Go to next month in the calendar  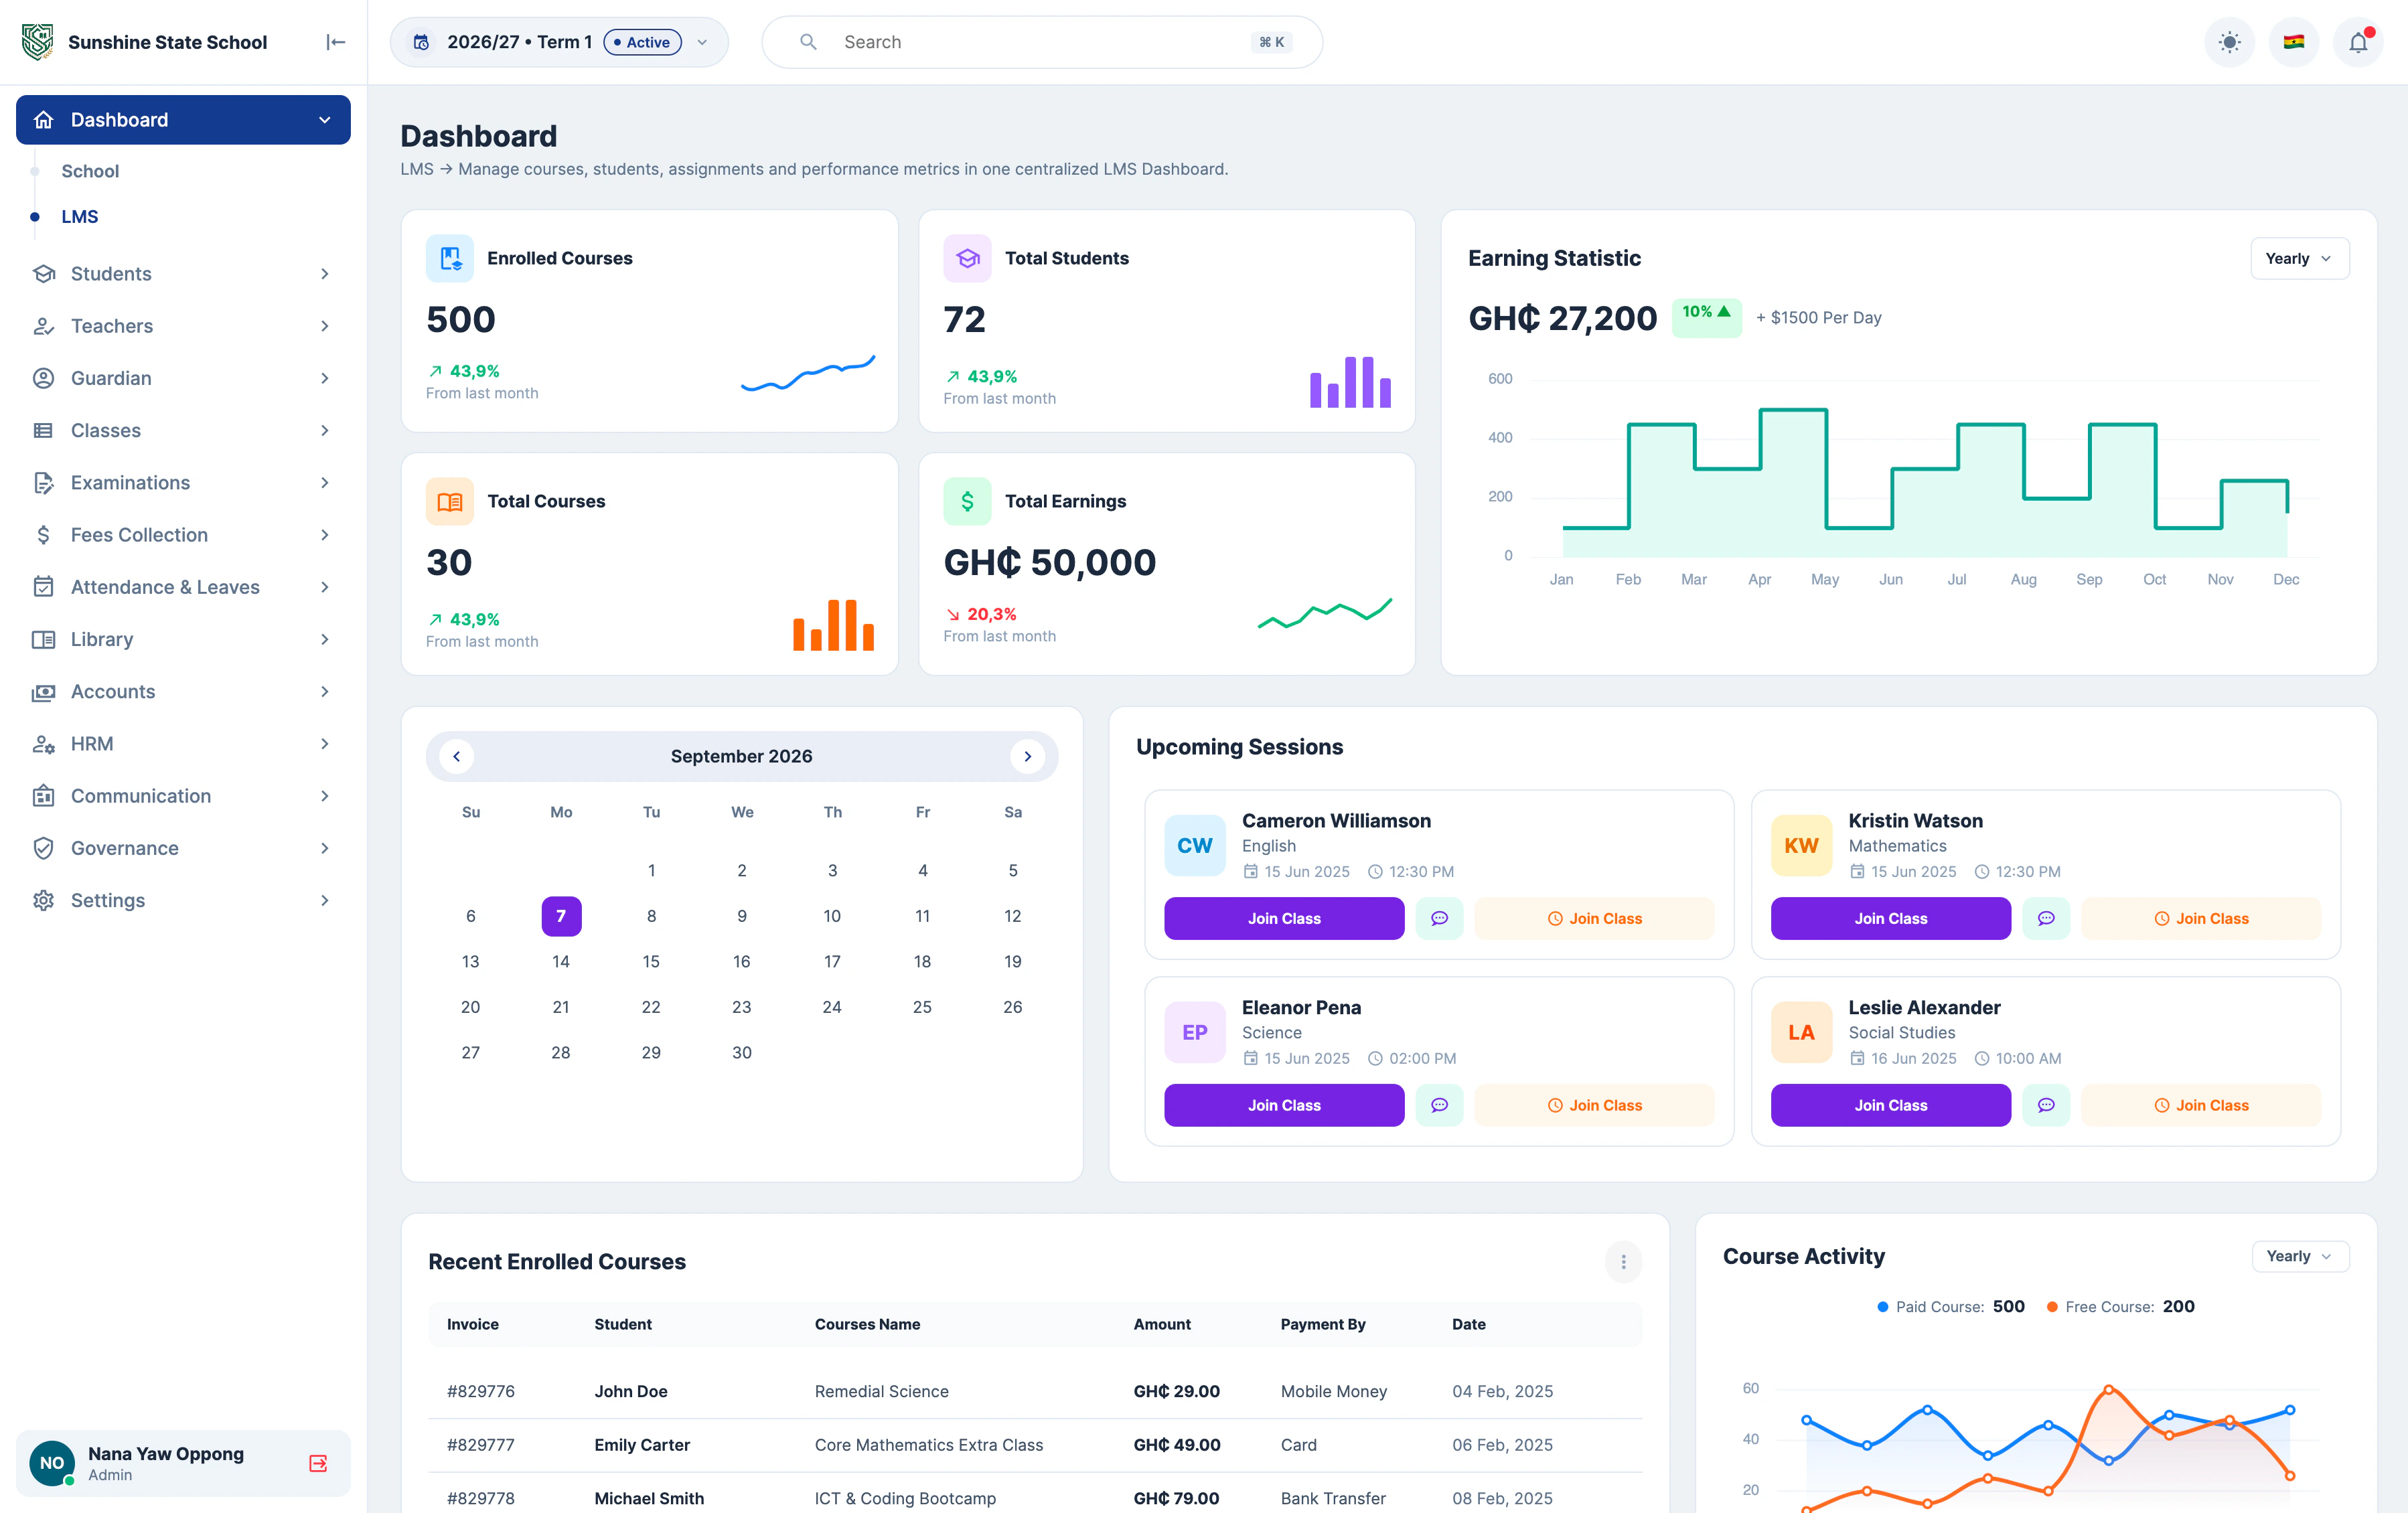1027,756
